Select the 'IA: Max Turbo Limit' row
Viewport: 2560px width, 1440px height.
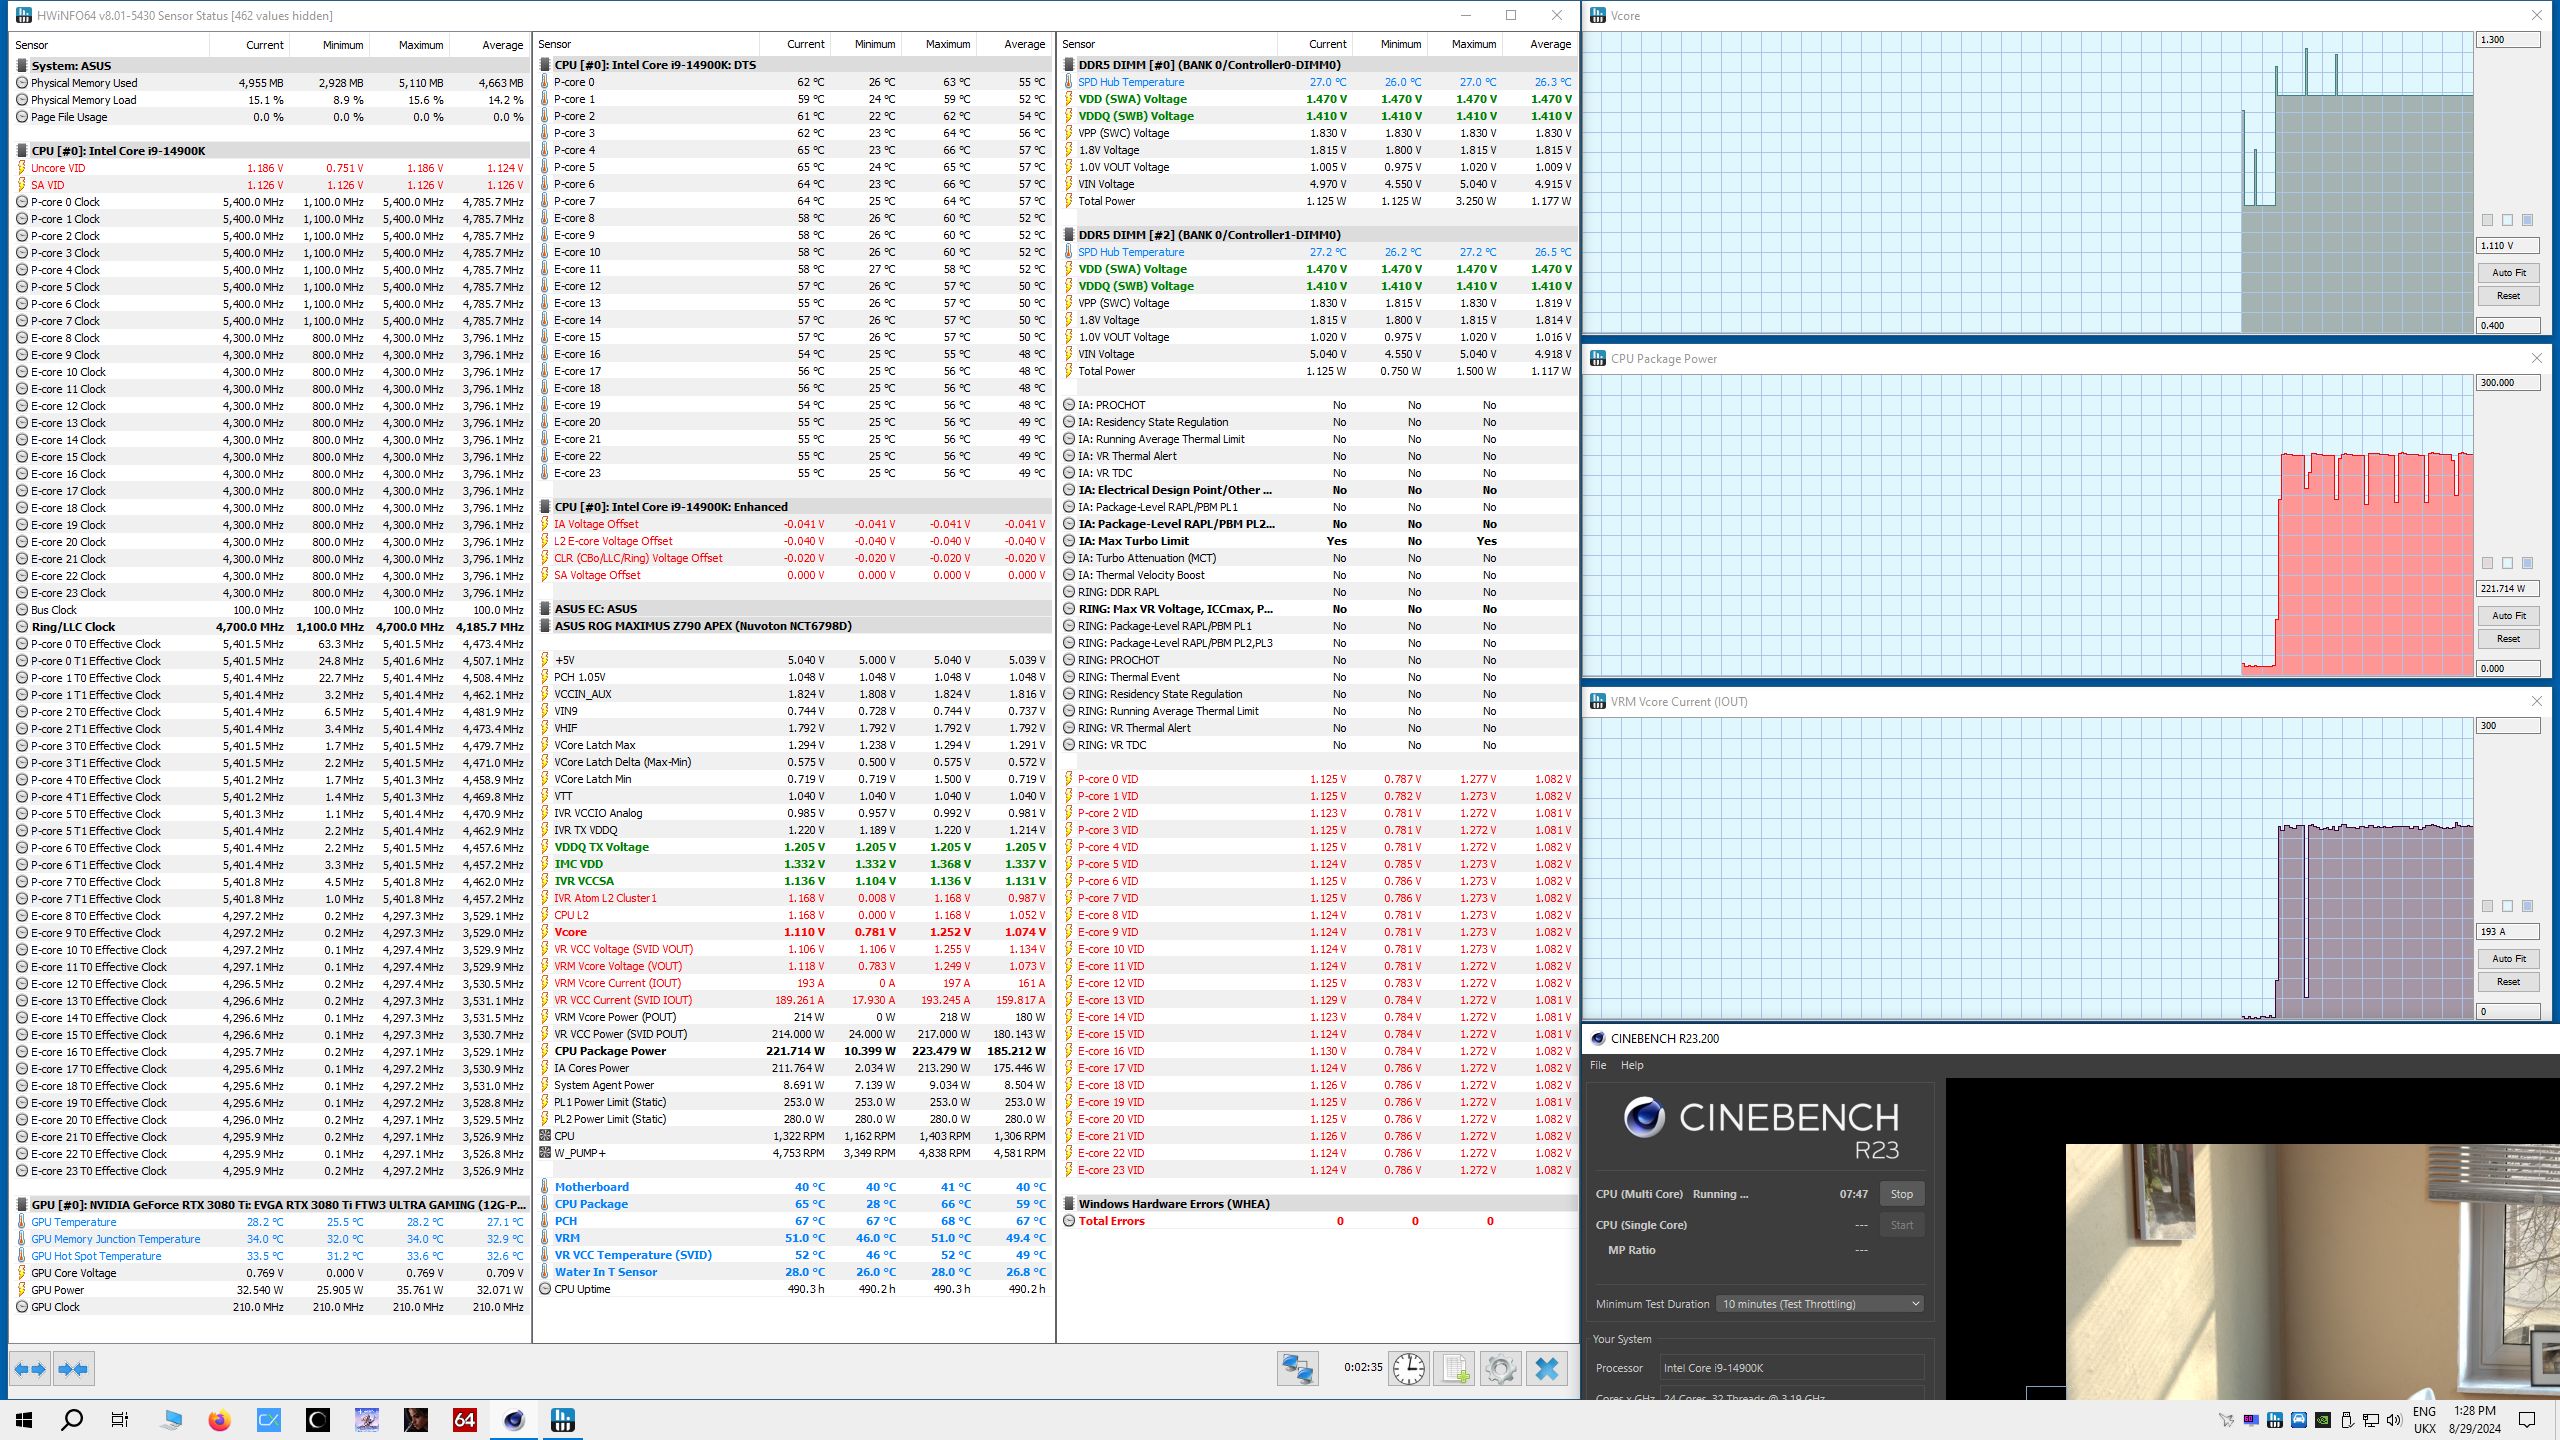point(1318,541)
